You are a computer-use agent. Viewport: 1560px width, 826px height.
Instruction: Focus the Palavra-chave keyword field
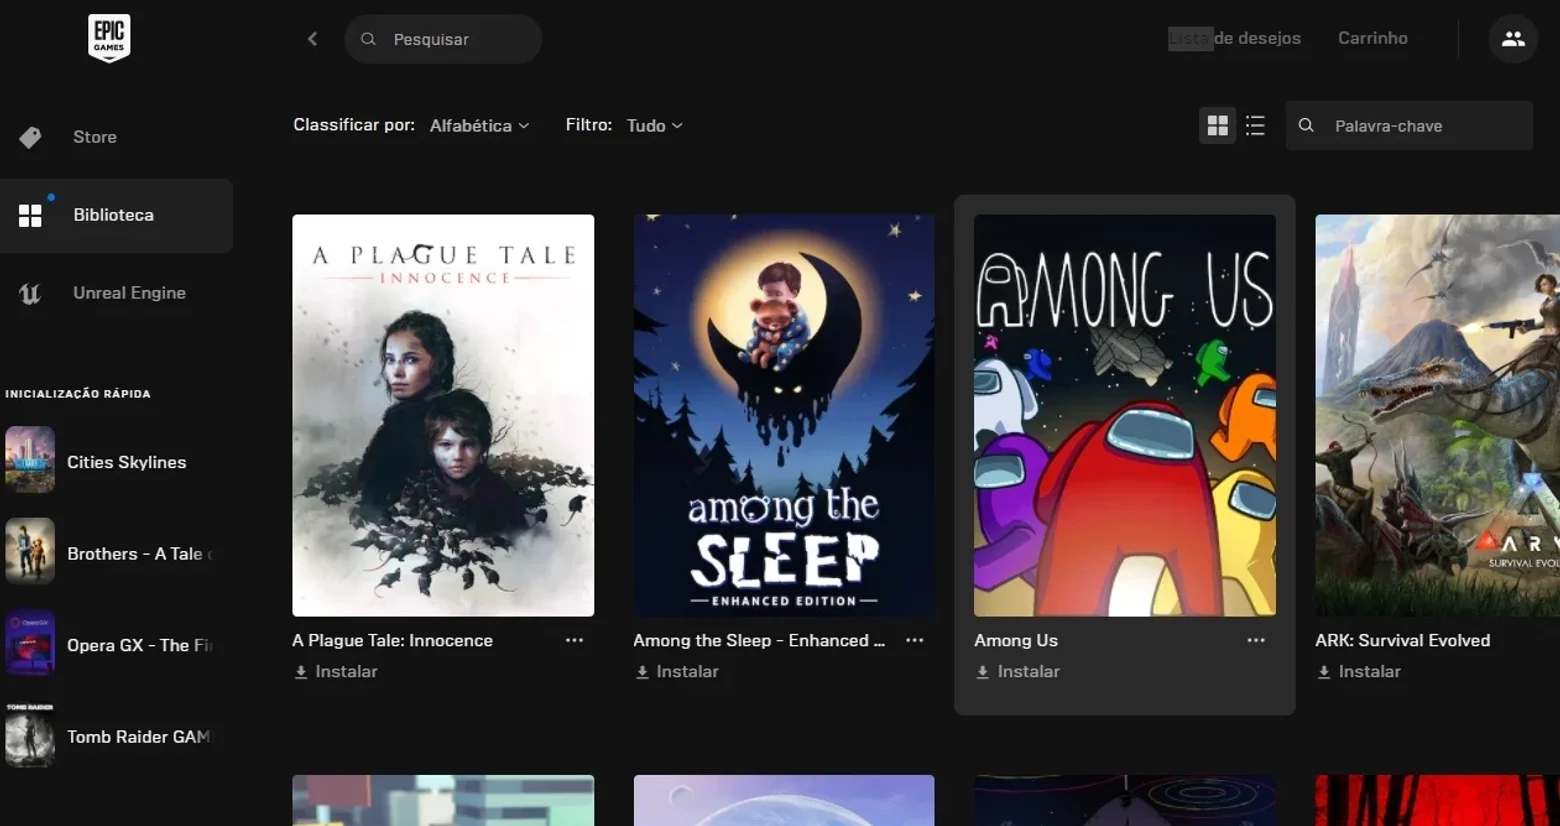[1409, 125]
